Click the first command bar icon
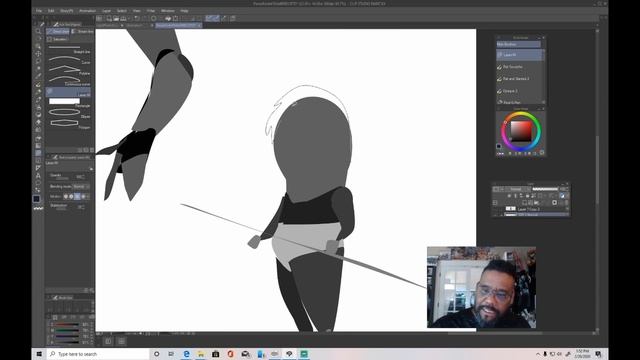The image size is (640, 360). [x=99, y=18]
